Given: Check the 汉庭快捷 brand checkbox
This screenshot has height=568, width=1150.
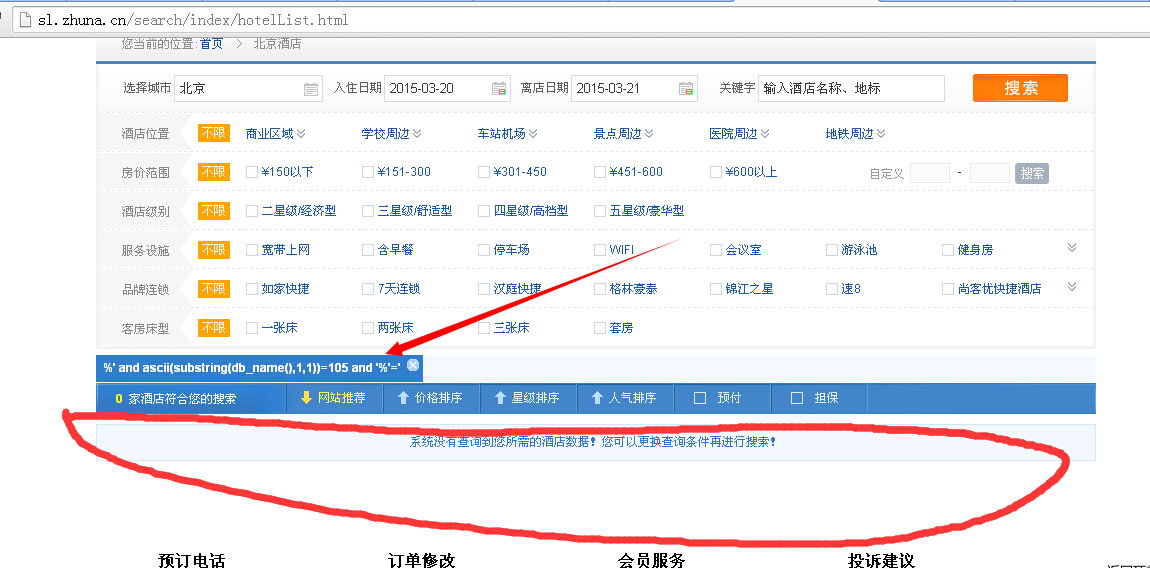Looking at the screenshot, I should coord(483,288).
